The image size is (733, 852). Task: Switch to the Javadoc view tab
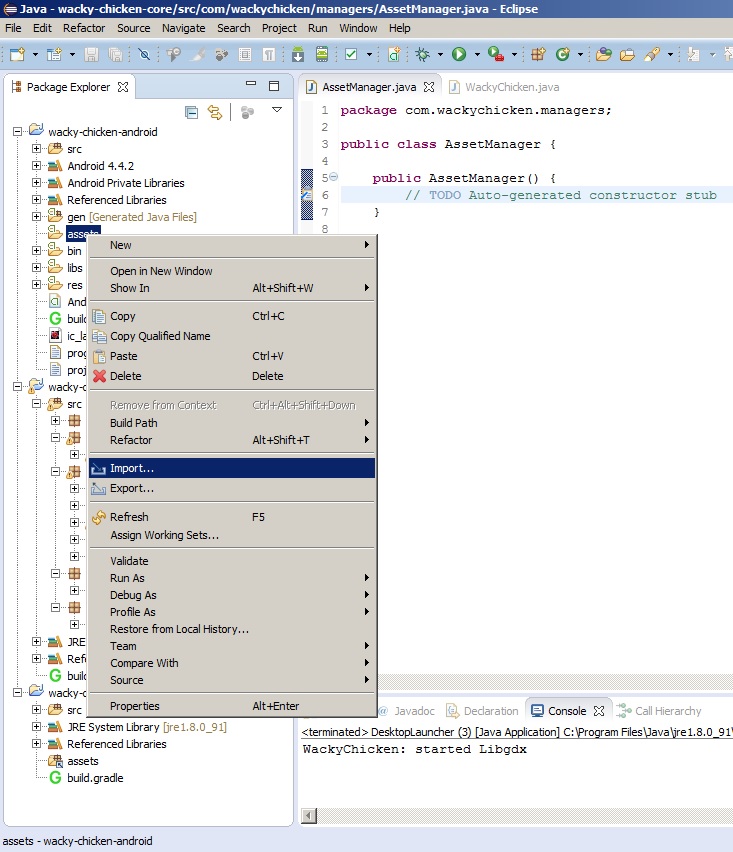(407, 711)
